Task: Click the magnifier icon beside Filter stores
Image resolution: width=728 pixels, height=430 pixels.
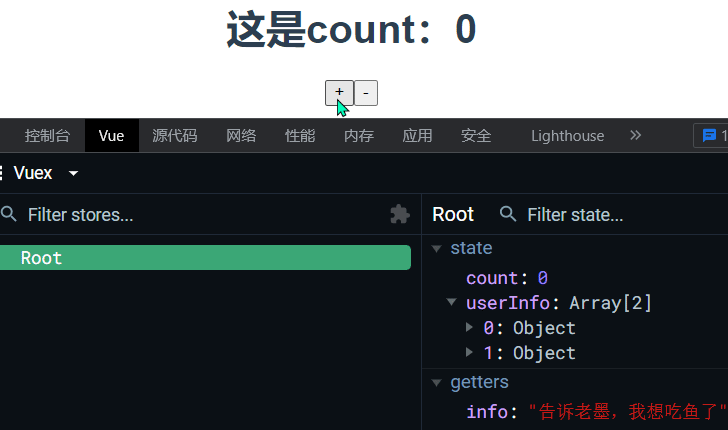Action: click(x=9, y=215)
